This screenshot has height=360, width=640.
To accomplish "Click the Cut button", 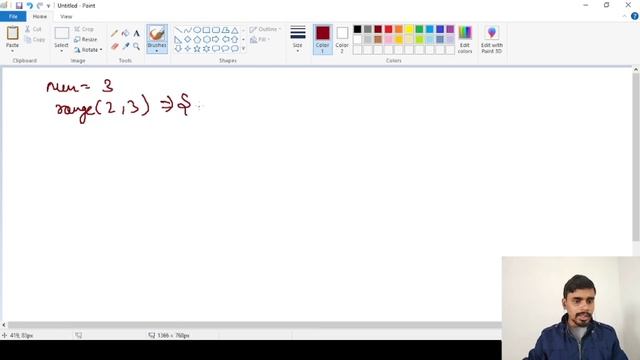I will coord(33,29).
